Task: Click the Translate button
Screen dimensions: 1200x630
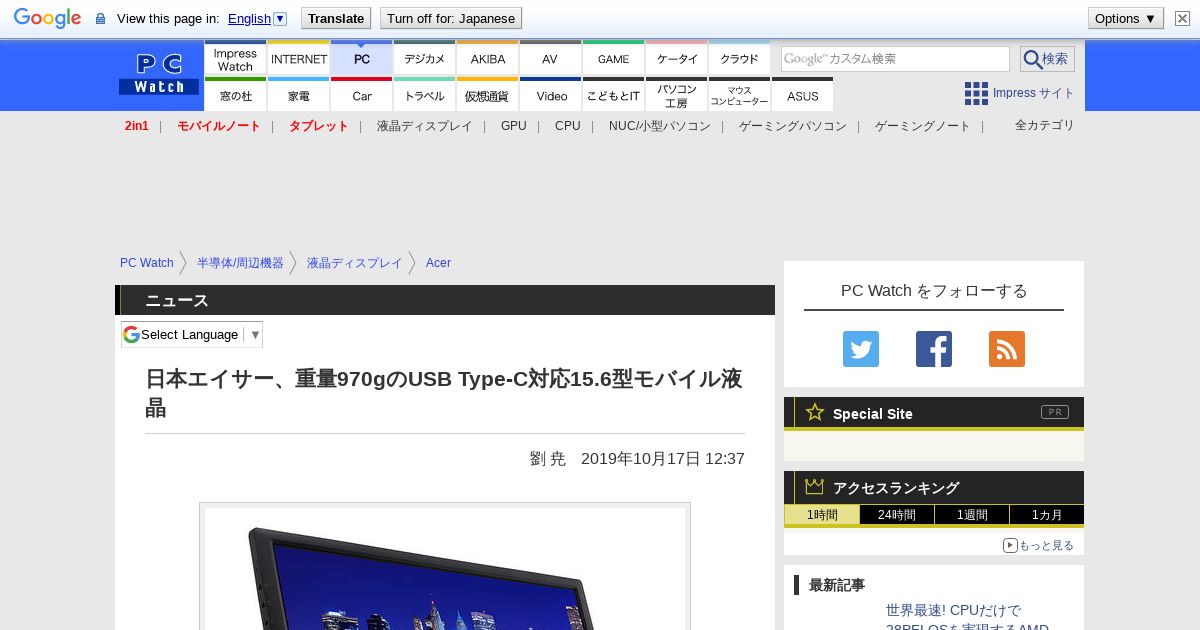Action: 336,18
